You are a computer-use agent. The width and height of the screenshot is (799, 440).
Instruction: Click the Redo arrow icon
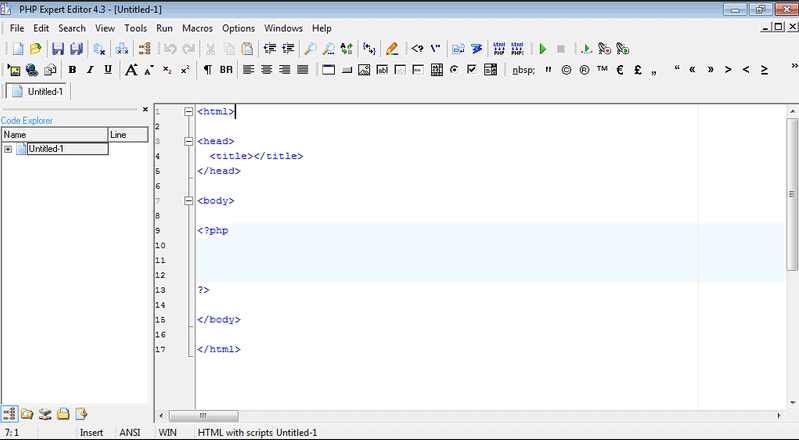tap(189, 49)
